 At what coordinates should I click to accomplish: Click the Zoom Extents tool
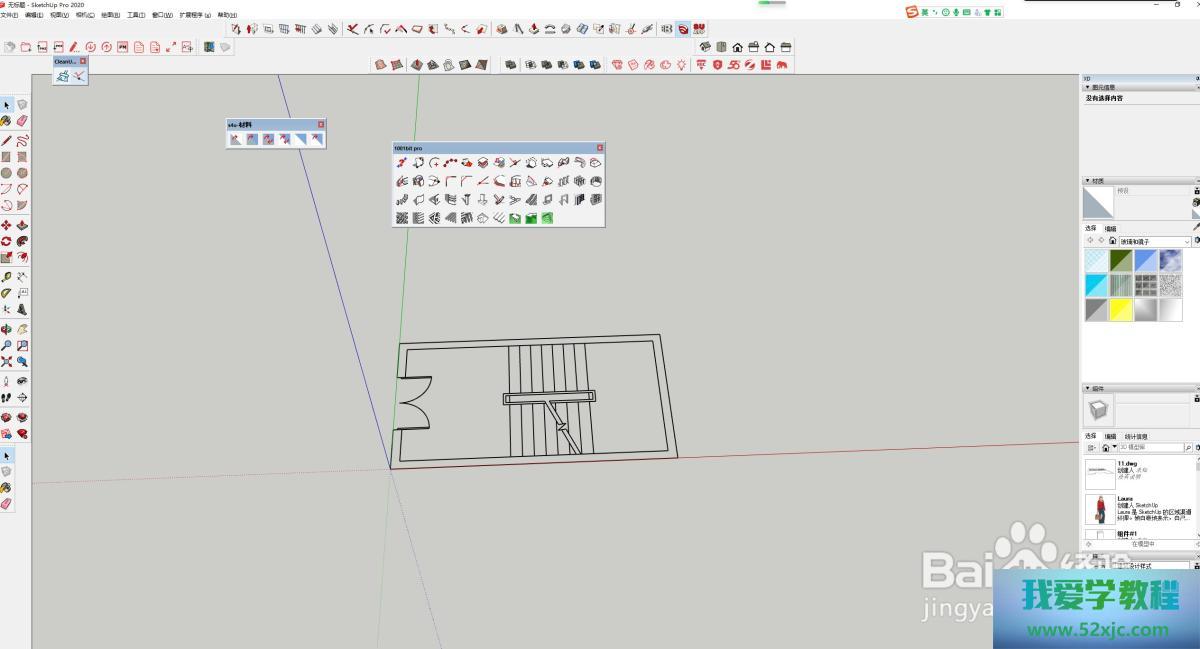[x=7, y=361]
